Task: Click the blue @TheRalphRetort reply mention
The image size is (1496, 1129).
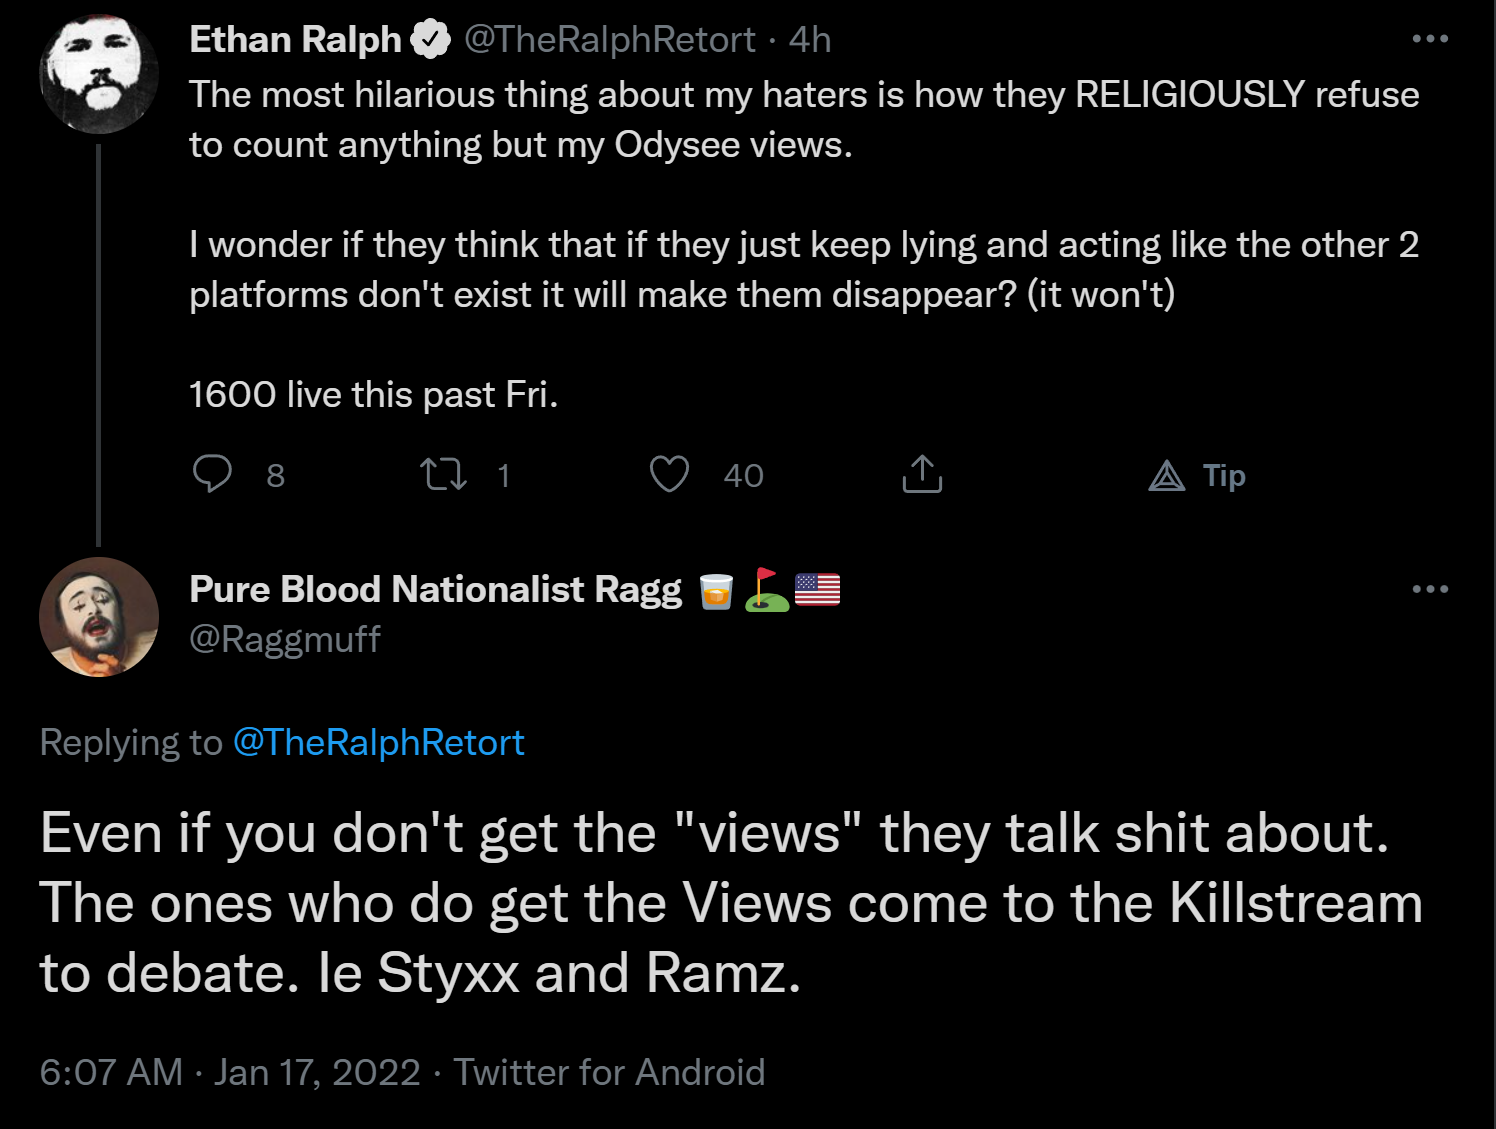Action: (379, 743)
